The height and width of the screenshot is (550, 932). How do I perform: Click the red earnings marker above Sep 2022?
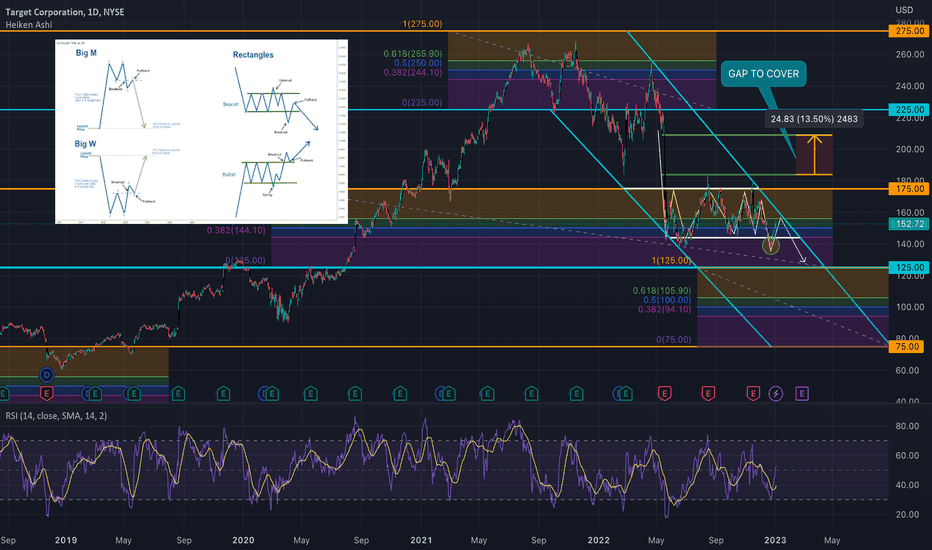(708, 393)
